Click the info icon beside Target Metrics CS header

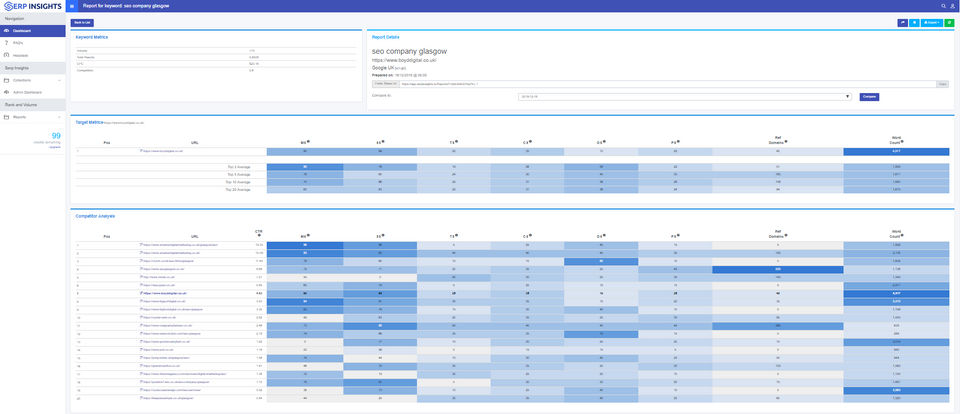click(x=531, y=141)
